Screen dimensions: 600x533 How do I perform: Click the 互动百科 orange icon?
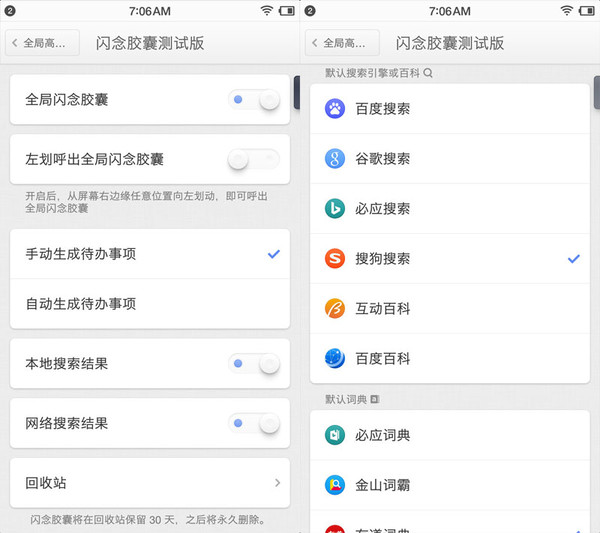(335, 309)
